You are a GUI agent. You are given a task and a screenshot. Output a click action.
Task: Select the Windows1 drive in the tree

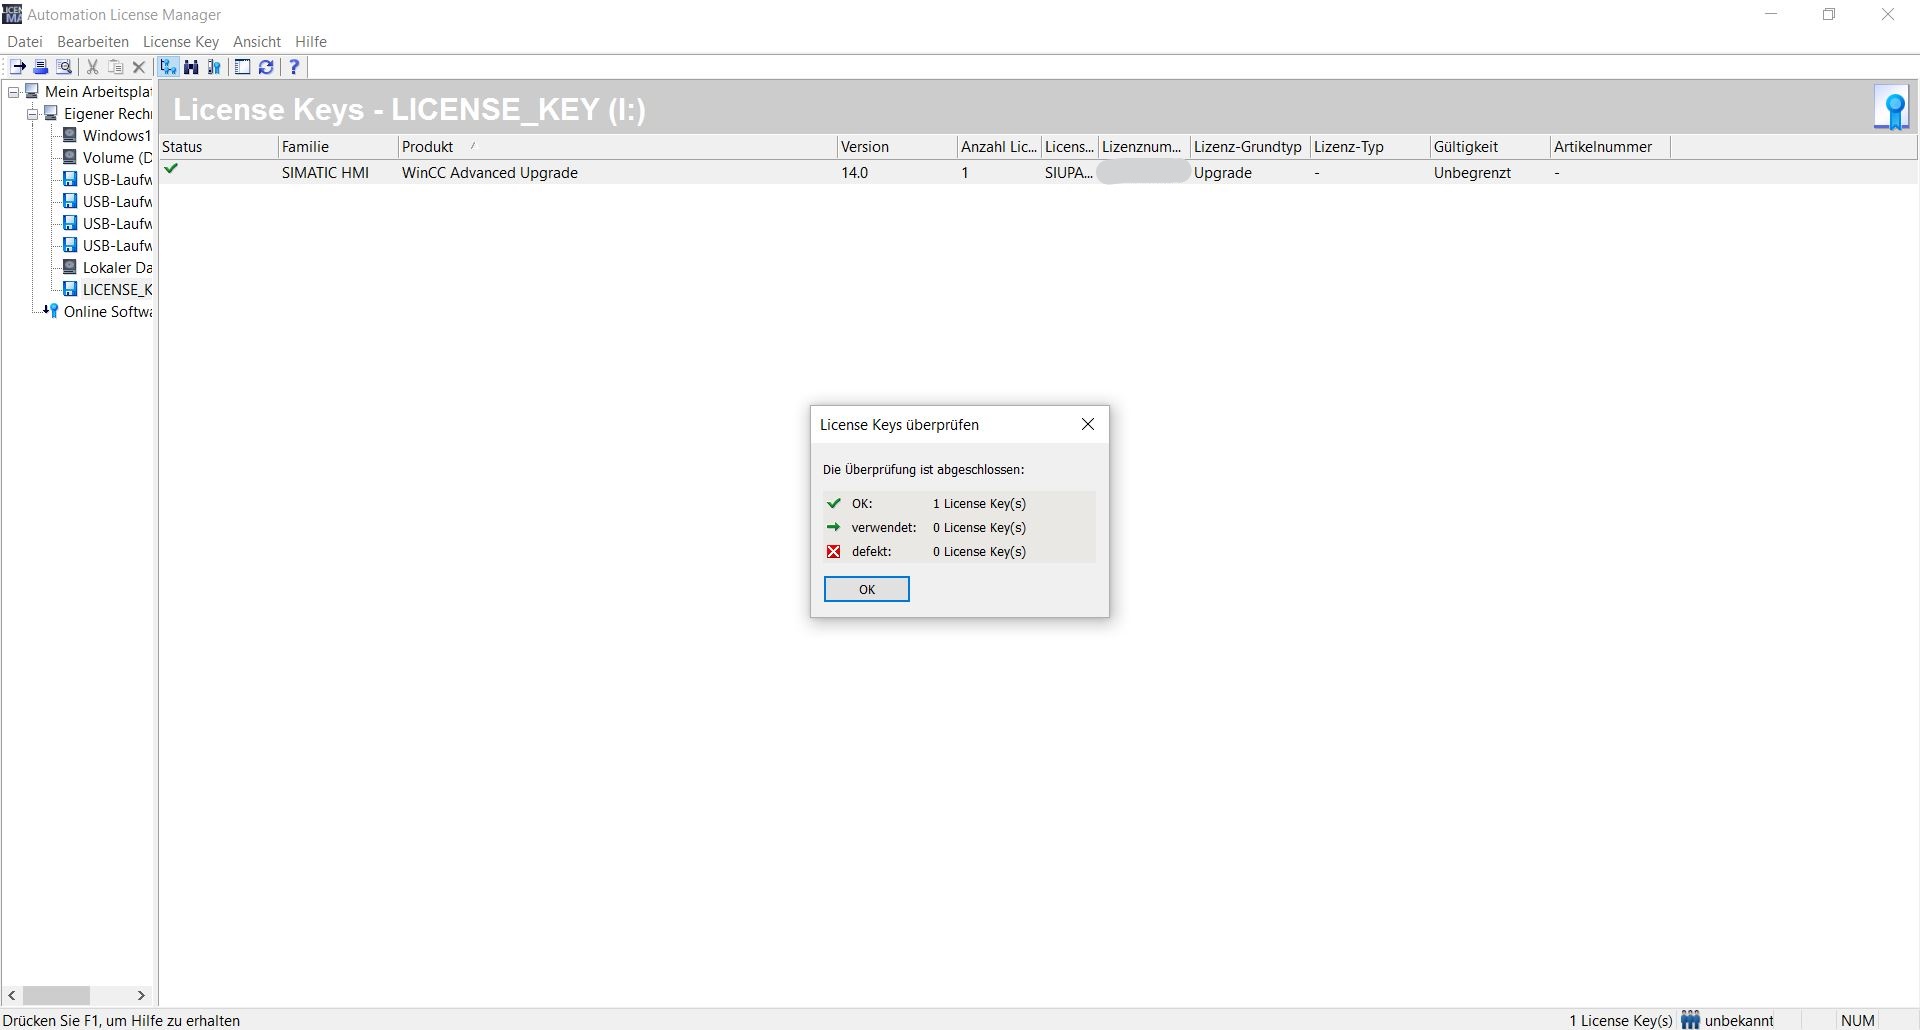[117, 136]
